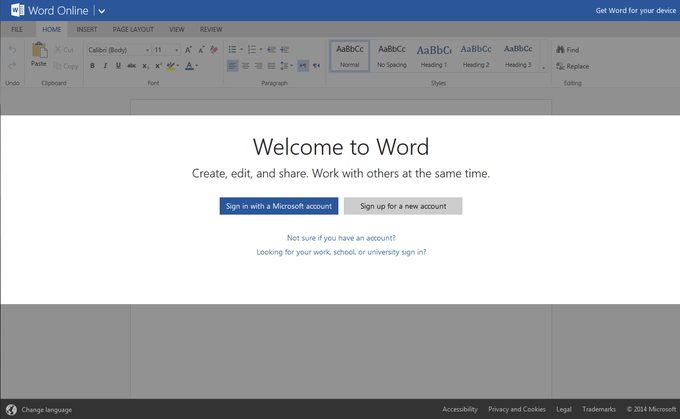The width and height of the screenshot is (680, 419).
Task: Open the Calibri (Body) font dropdown
Action: click(147, 50)
